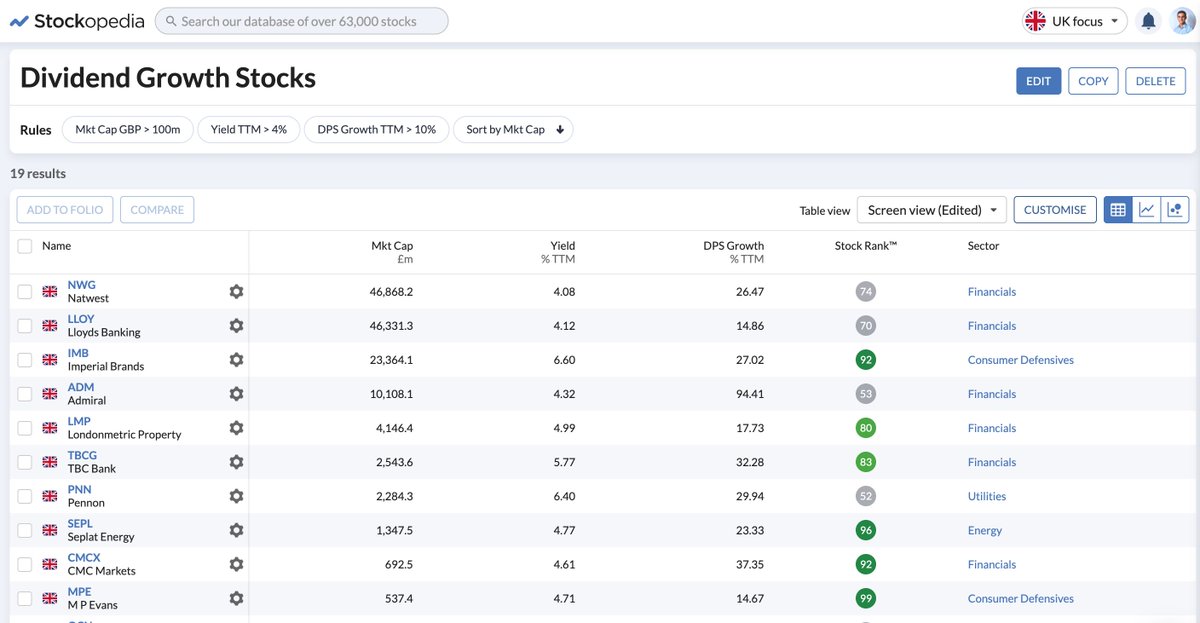This screenshot has width=1200, height=623.
Task: Tick the checkbox for Admiral
Action: click(x=25, y=394)
